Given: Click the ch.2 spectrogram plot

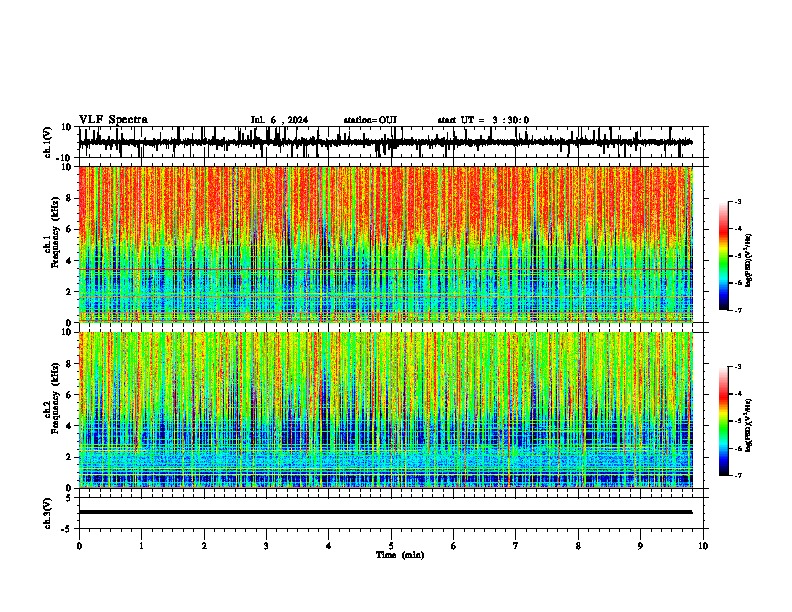Looking at the screenshot, I should click(x=386, y=410).
